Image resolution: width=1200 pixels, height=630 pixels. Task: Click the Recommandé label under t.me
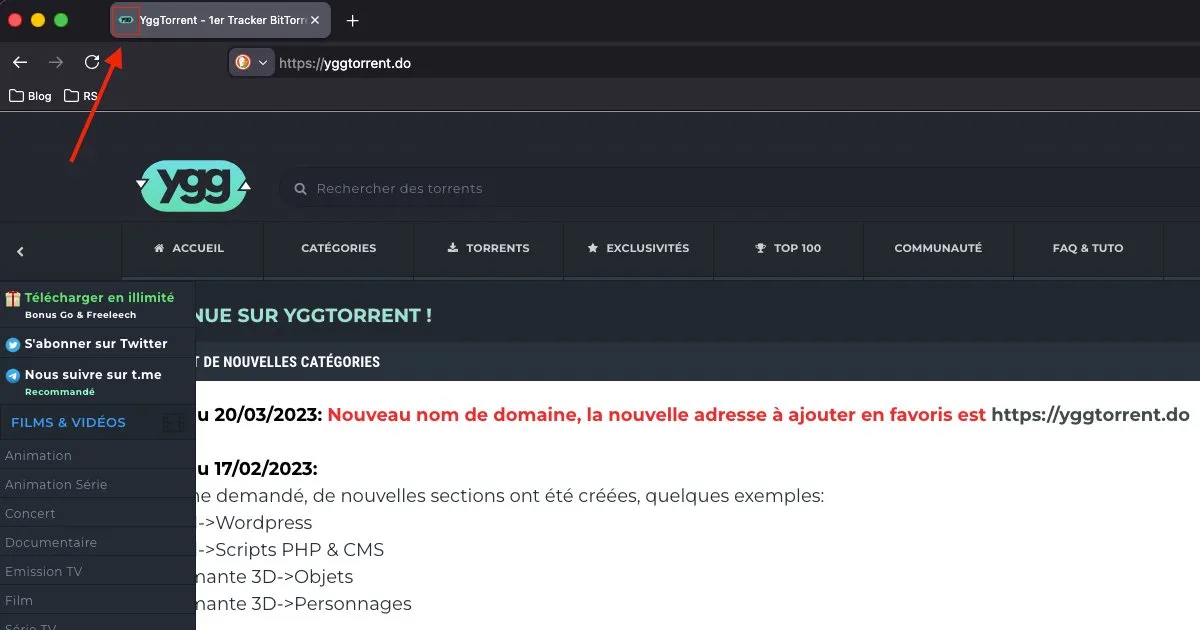point(60,392)
